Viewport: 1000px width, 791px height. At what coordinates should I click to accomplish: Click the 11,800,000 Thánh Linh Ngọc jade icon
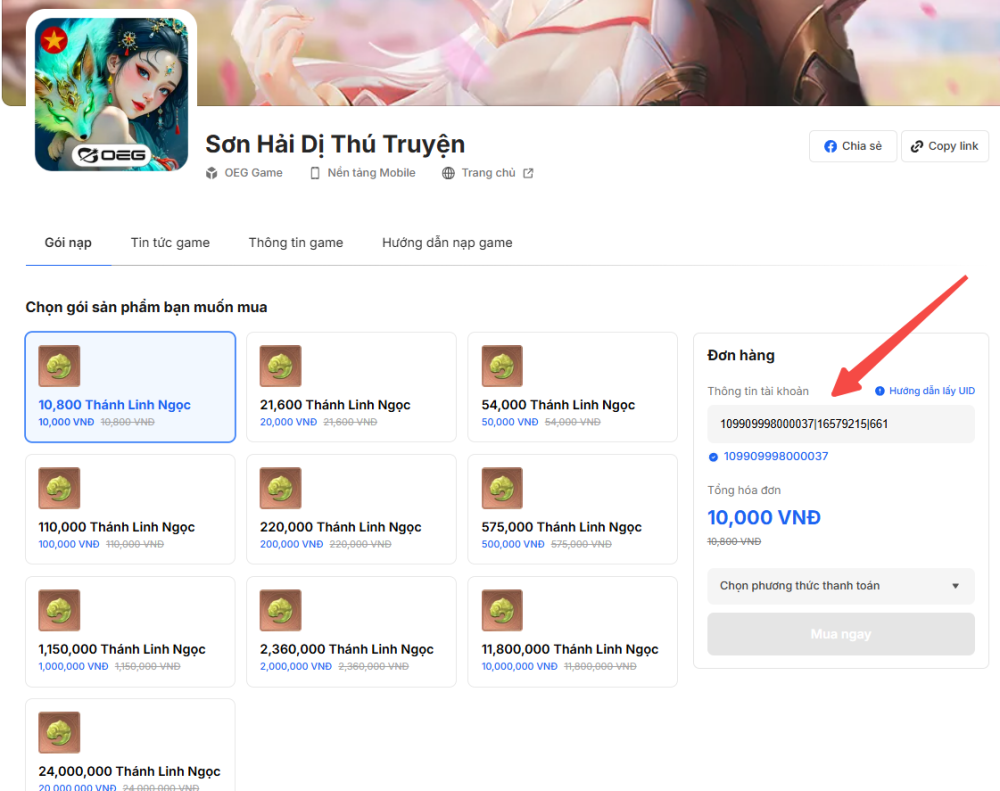coord(502,610)
